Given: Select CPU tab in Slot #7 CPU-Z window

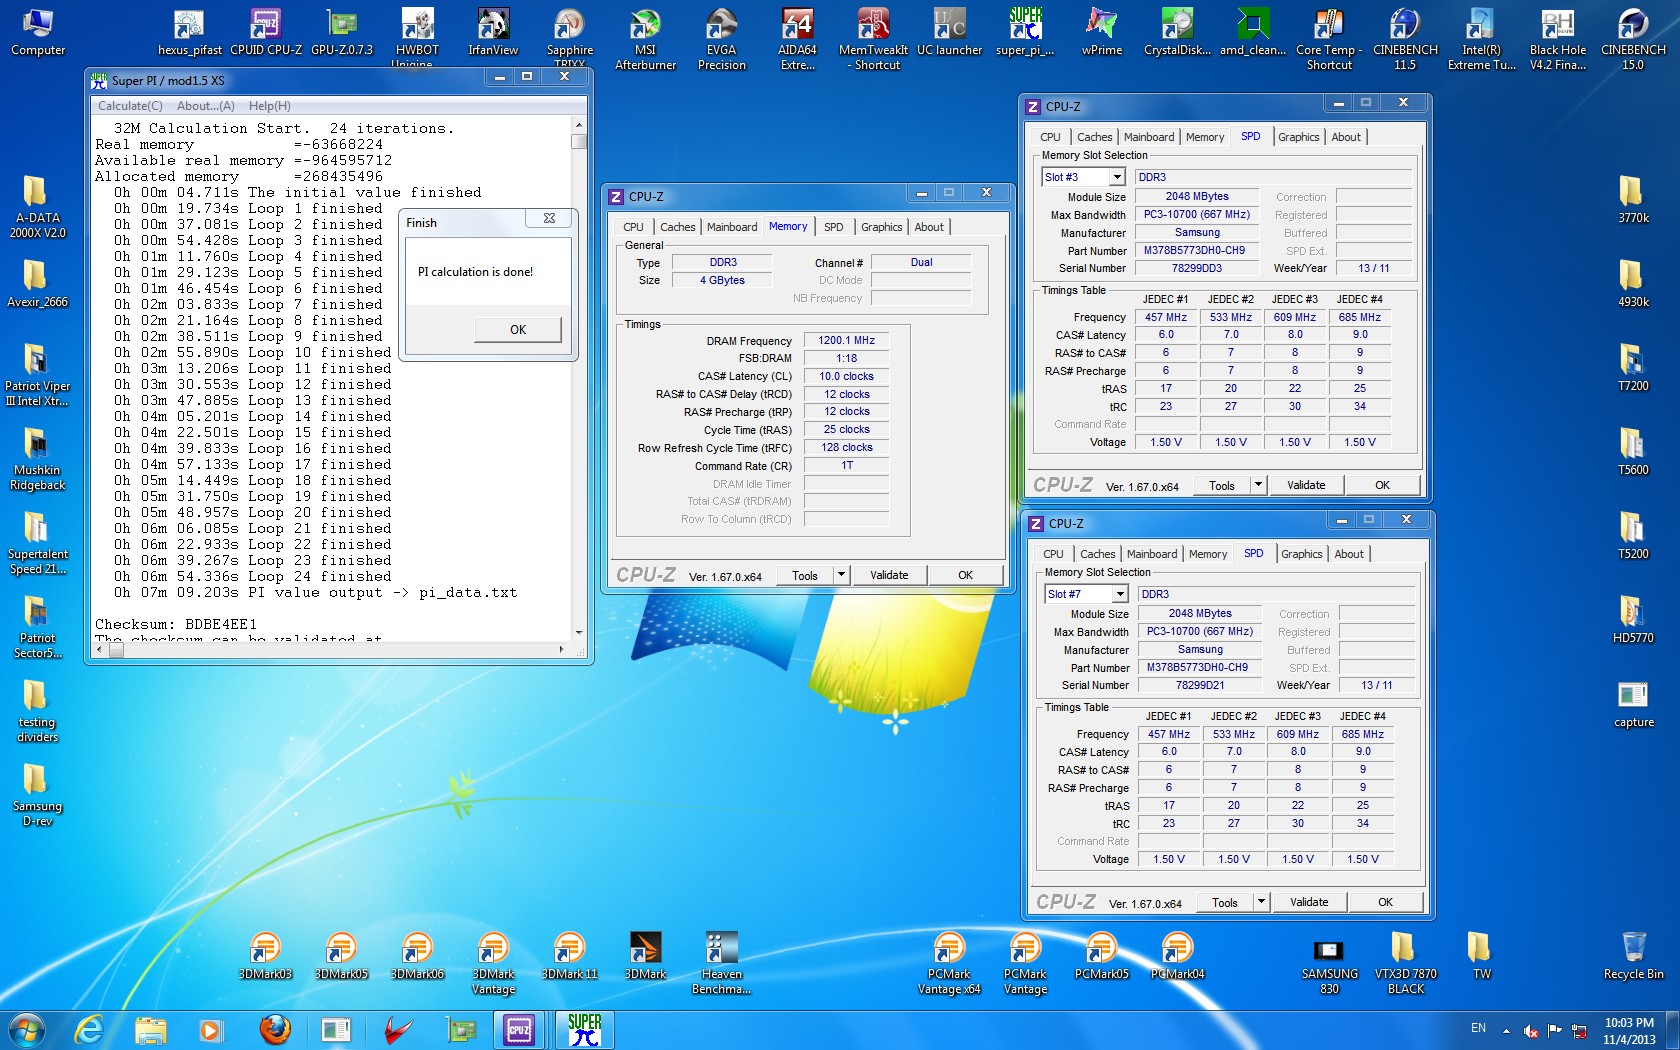Looking at the screenshot, I should pyautogui.click(x=1053, y=554).
